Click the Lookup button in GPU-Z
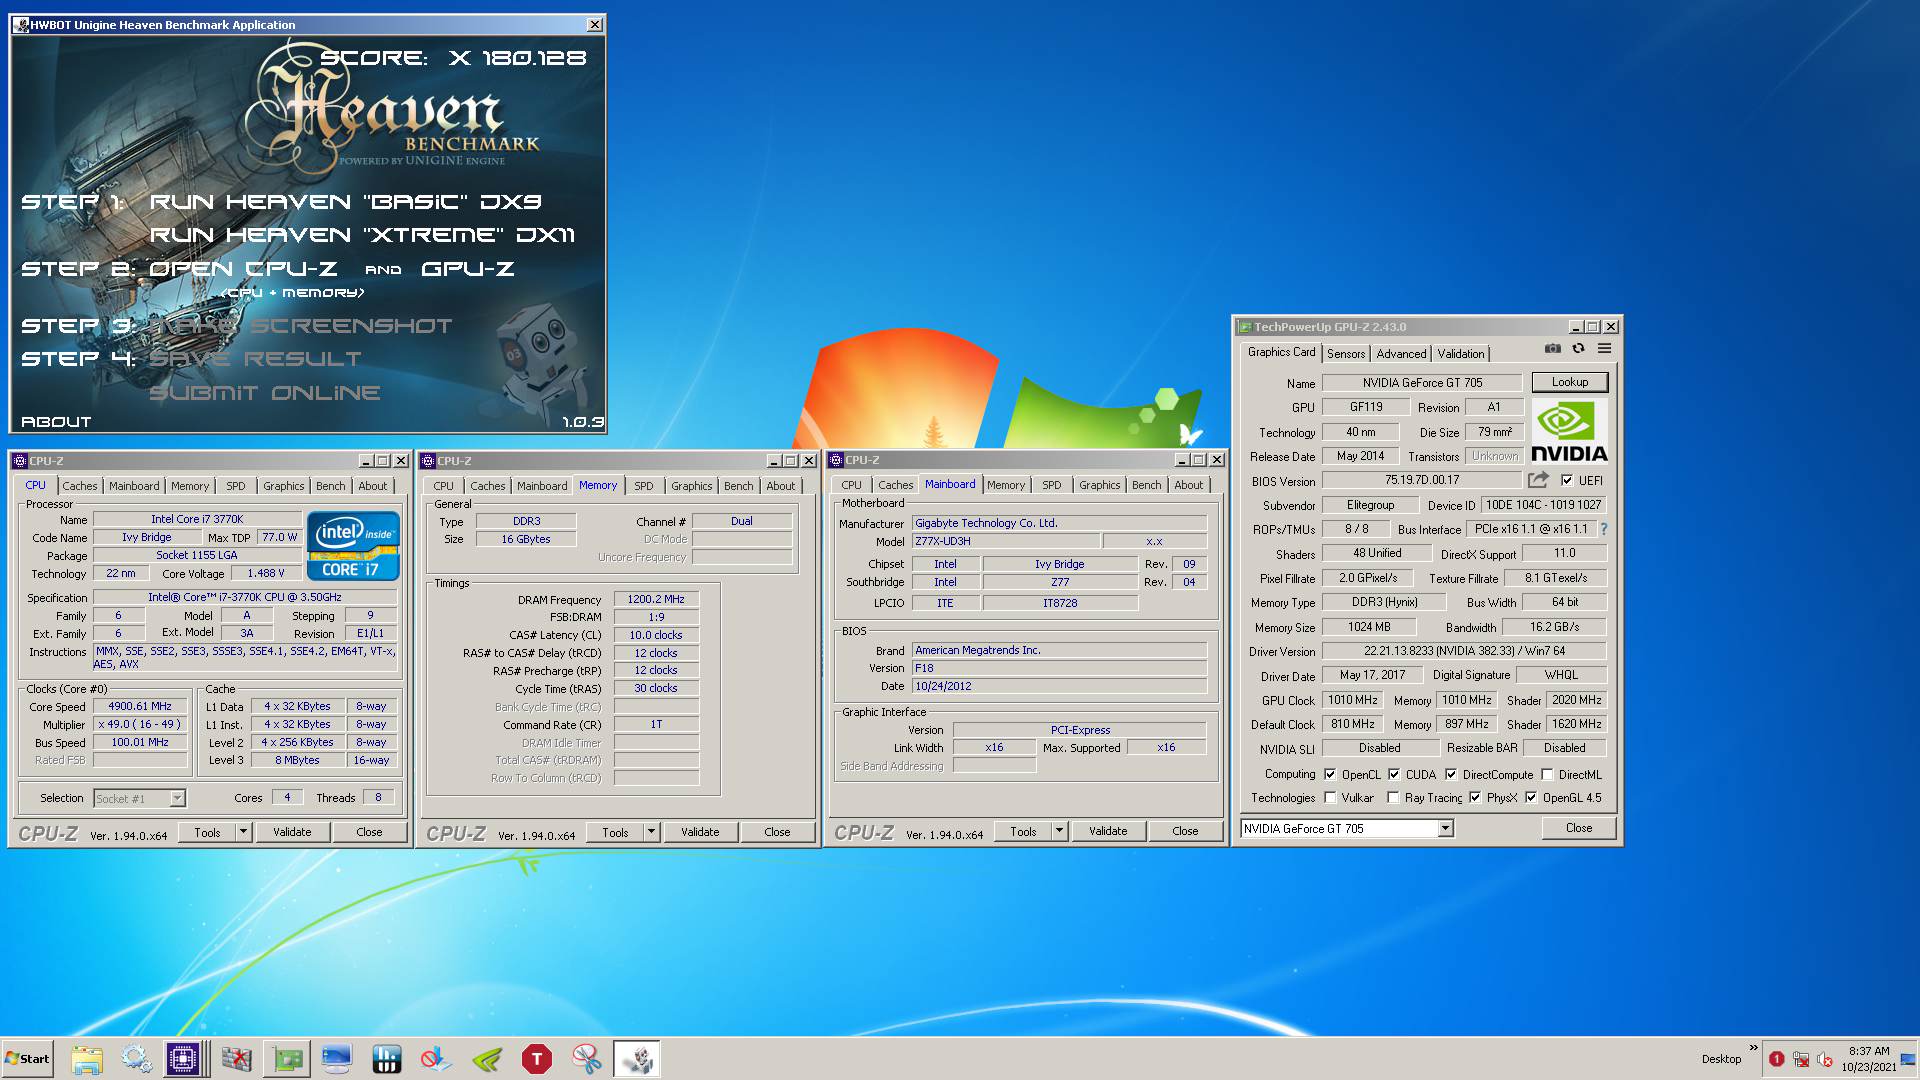 tap(1569, 382)
